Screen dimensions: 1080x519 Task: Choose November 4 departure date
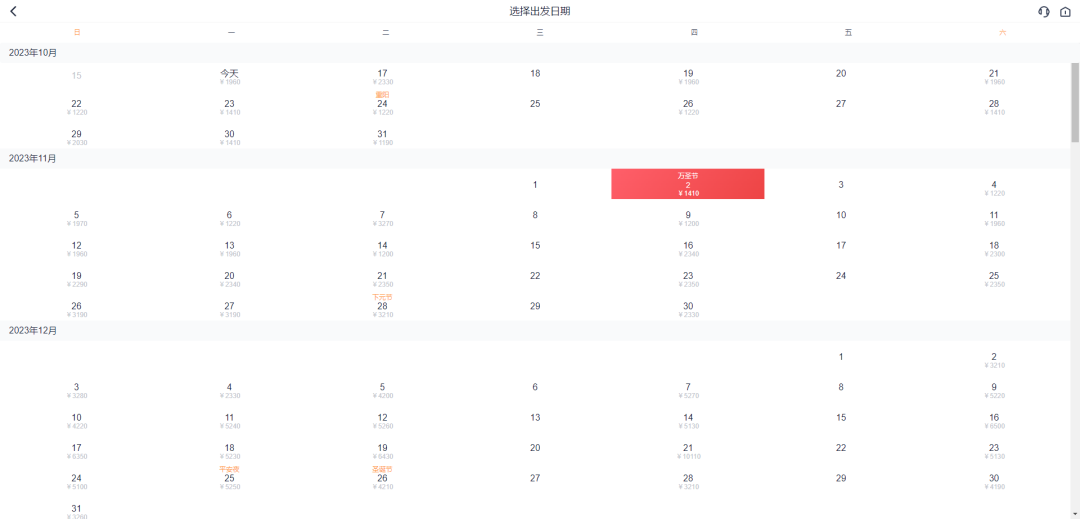[x=994, y=187]
